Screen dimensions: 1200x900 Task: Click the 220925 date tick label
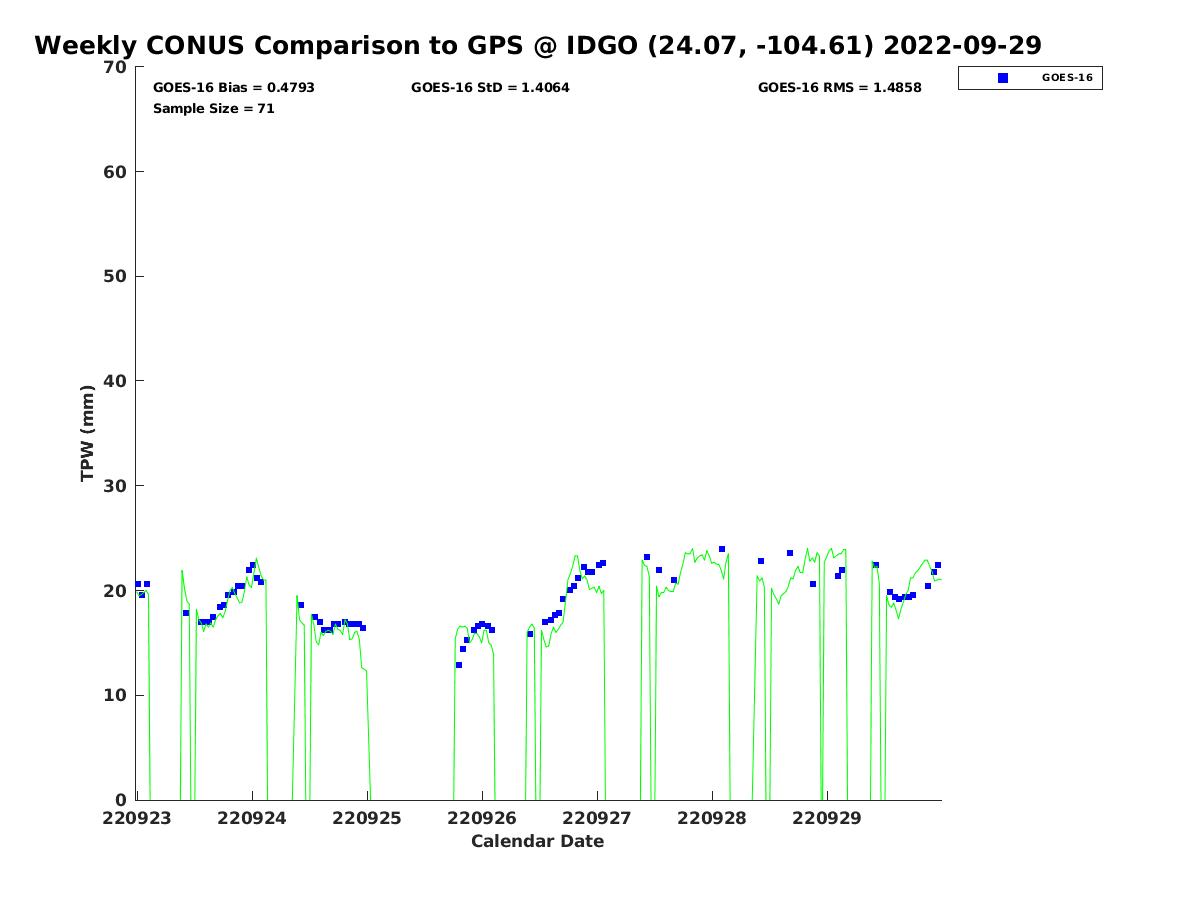click(x=367, y=818)
